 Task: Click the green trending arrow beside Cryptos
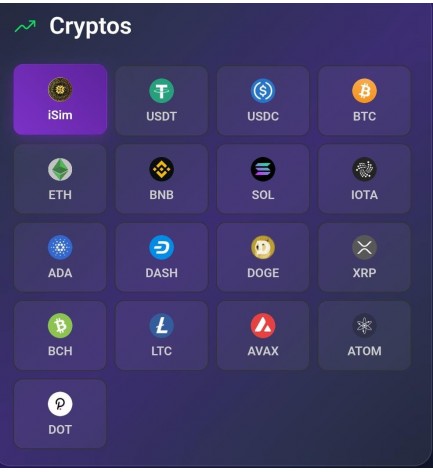tap(25, 26)
